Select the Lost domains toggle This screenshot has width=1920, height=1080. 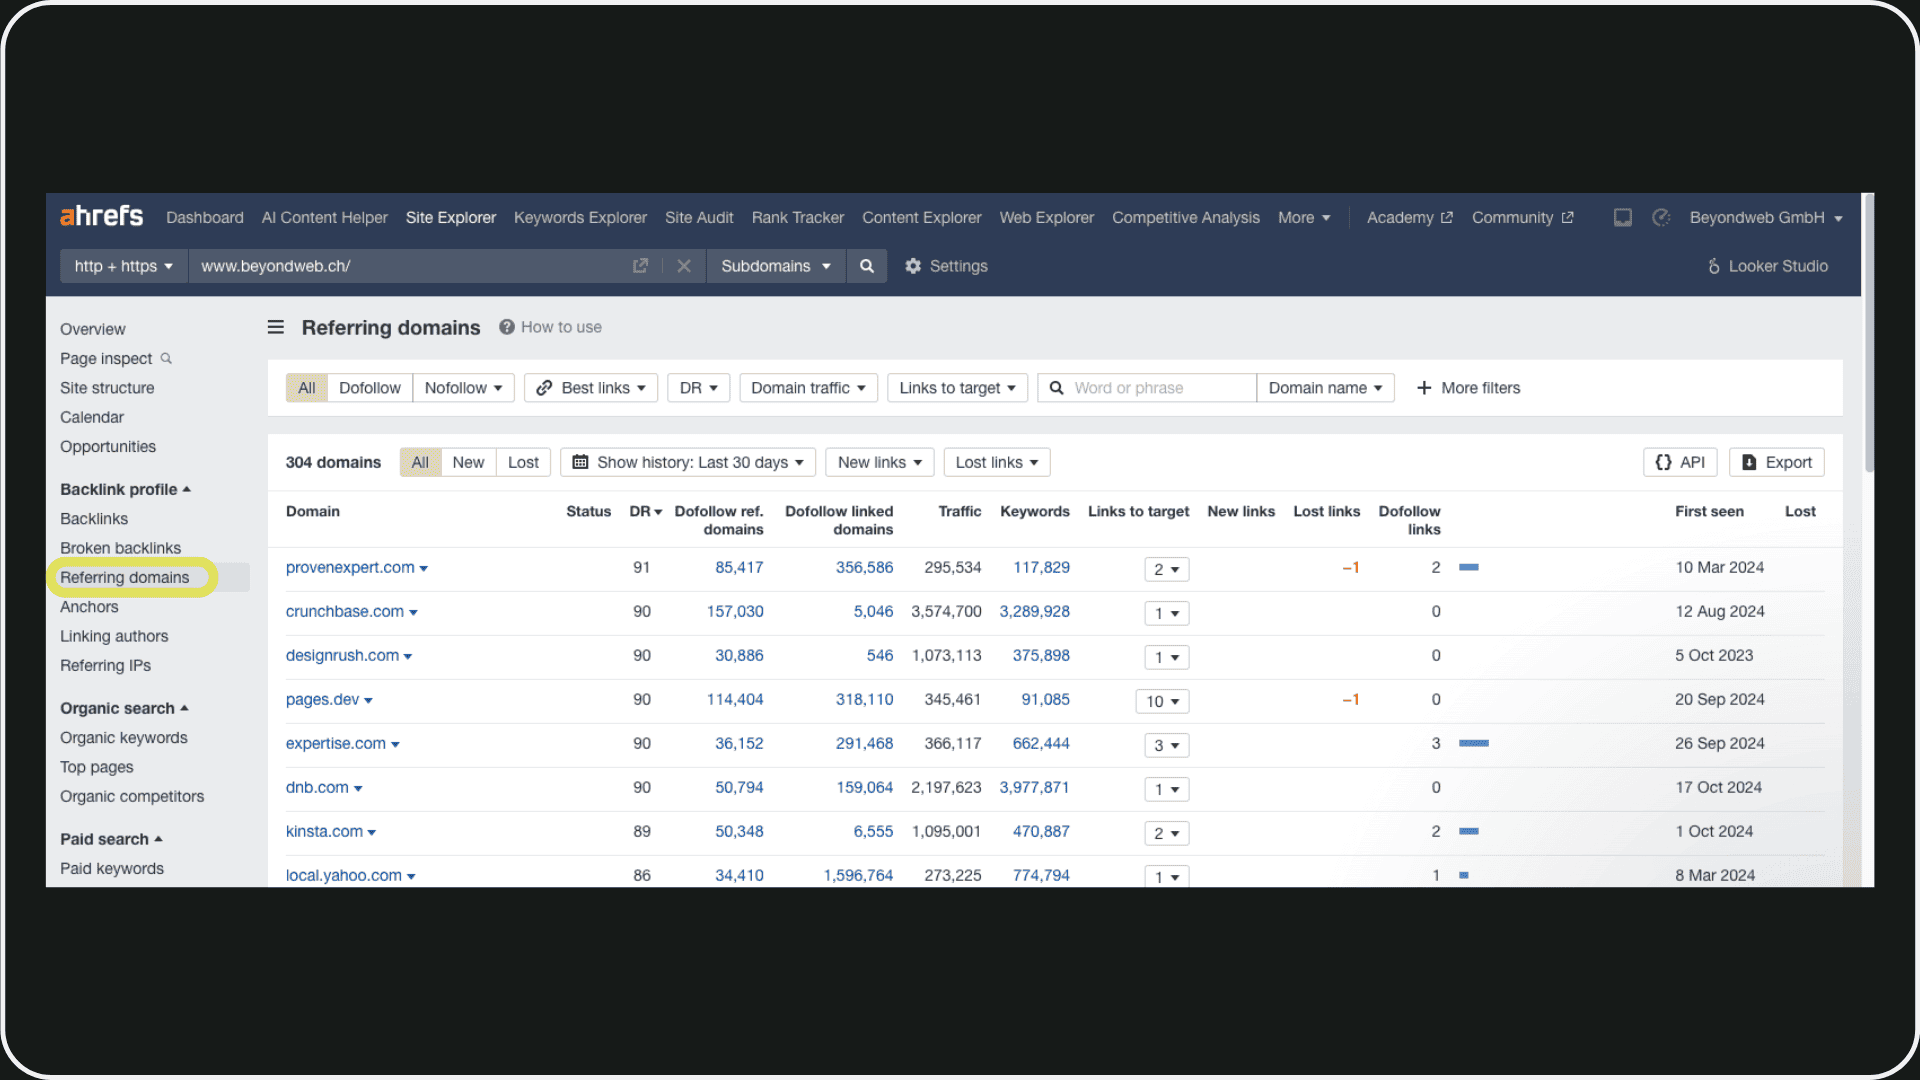click(523, 462)
